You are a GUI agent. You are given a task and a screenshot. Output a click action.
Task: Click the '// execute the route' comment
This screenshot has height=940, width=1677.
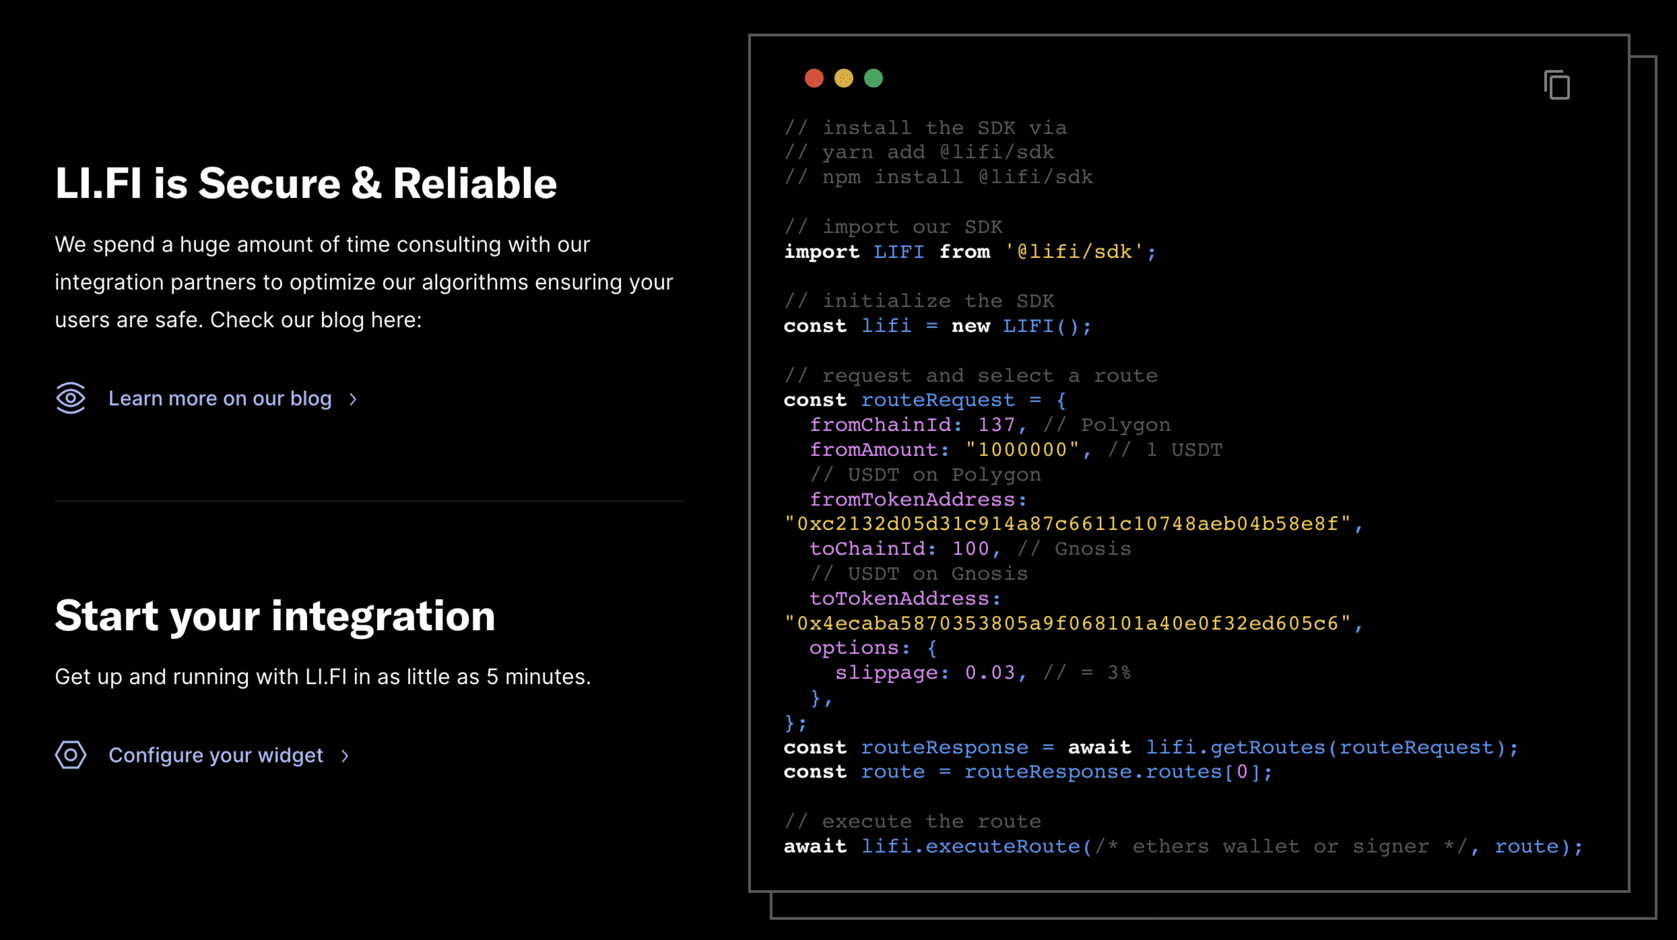pyautogui.click(x=913, y=822)
